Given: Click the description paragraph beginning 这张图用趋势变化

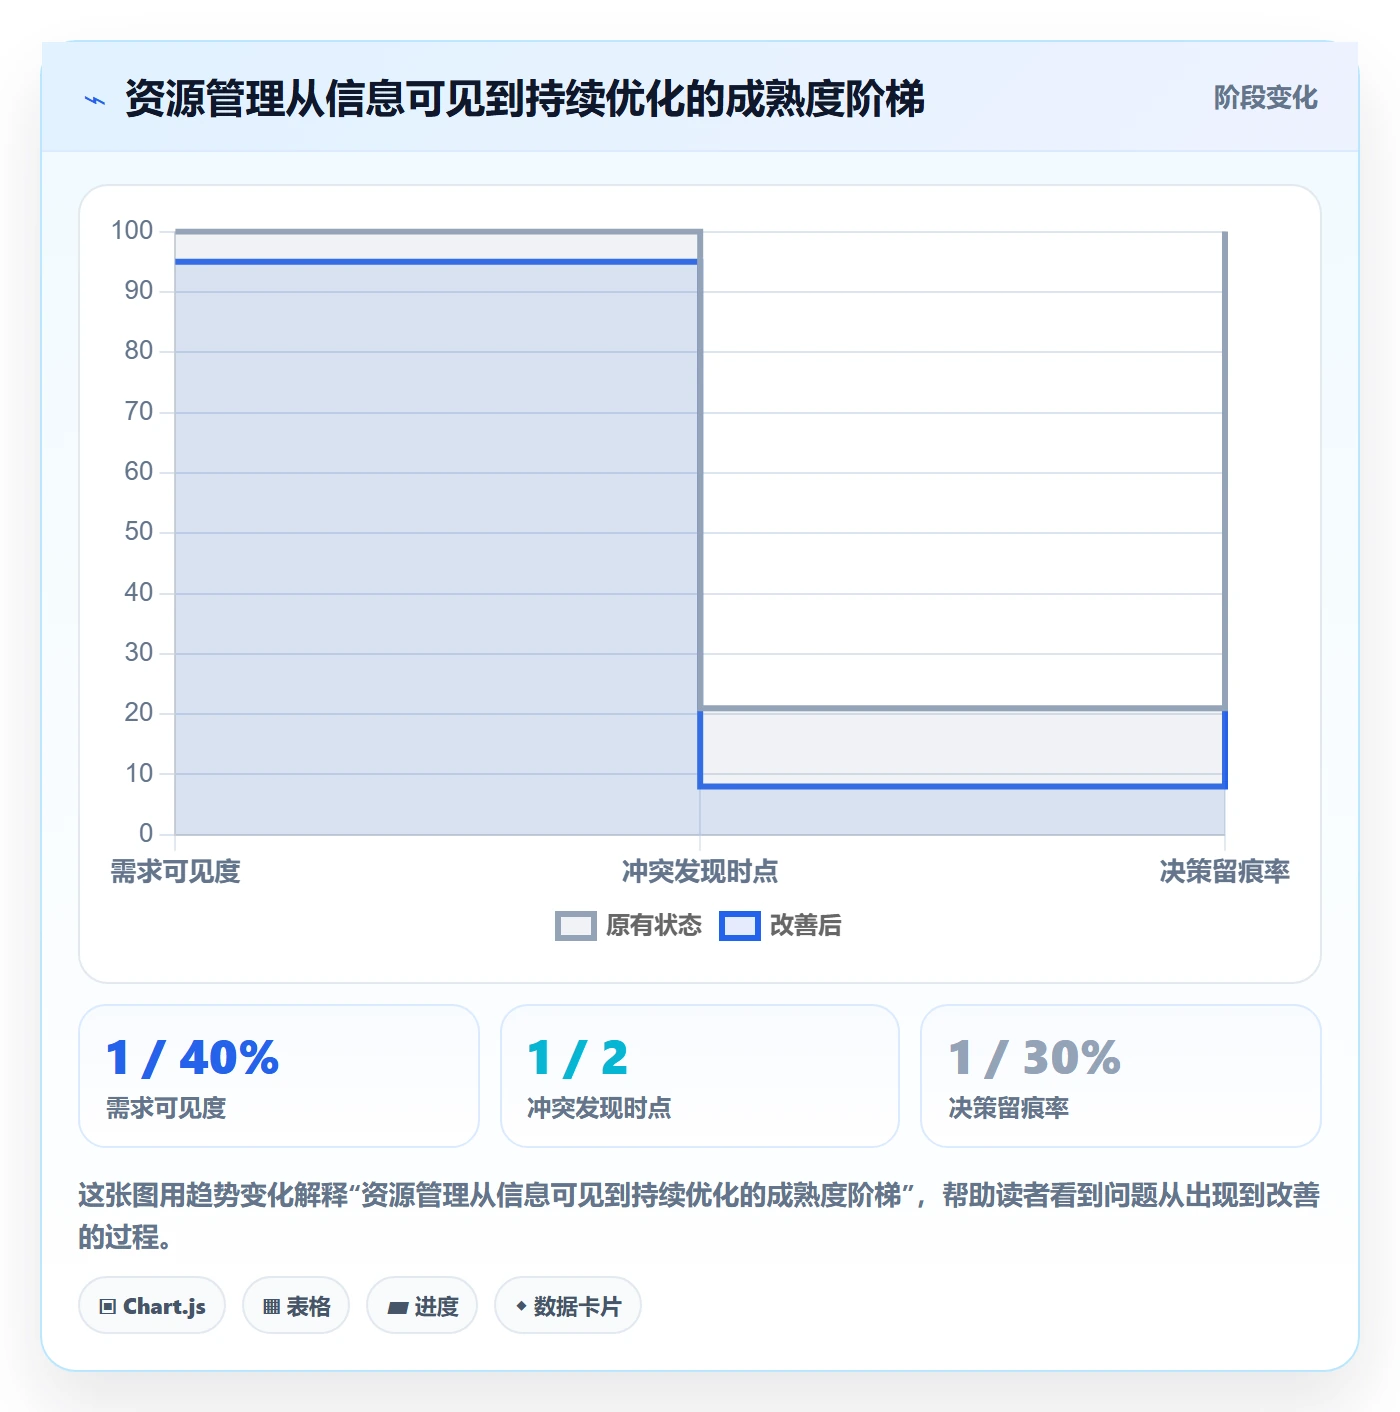Looking at the screenshot, I should [x=699, y=1216].
